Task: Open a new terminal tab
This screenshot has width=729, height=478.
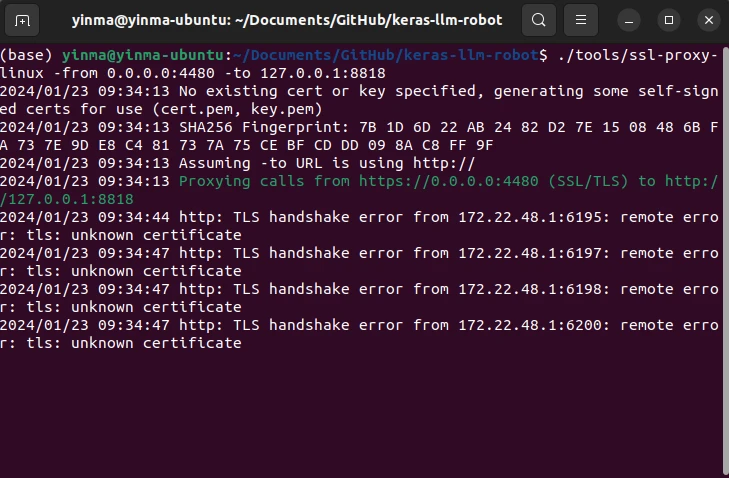Action: 22,20
